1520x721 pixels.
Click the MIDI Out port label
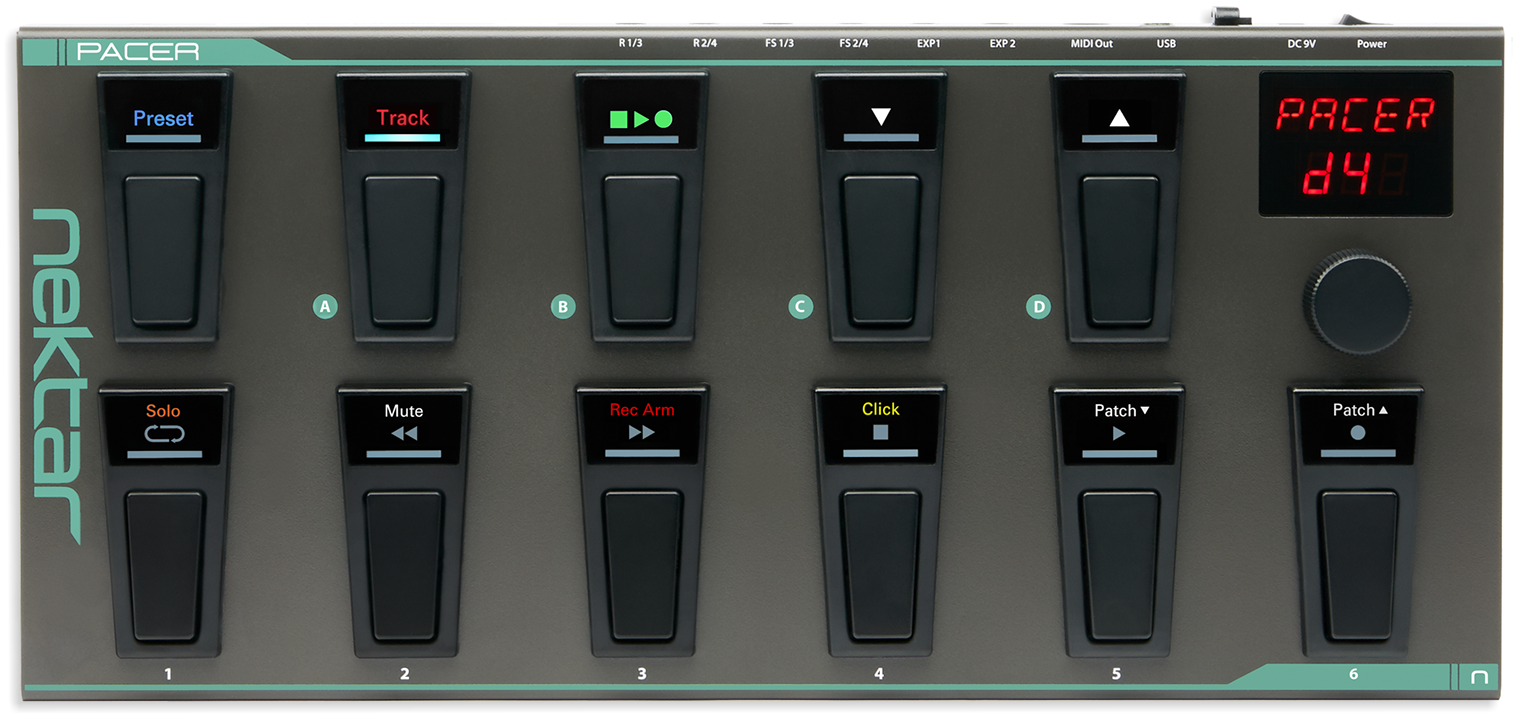(x=1091, y=44)
